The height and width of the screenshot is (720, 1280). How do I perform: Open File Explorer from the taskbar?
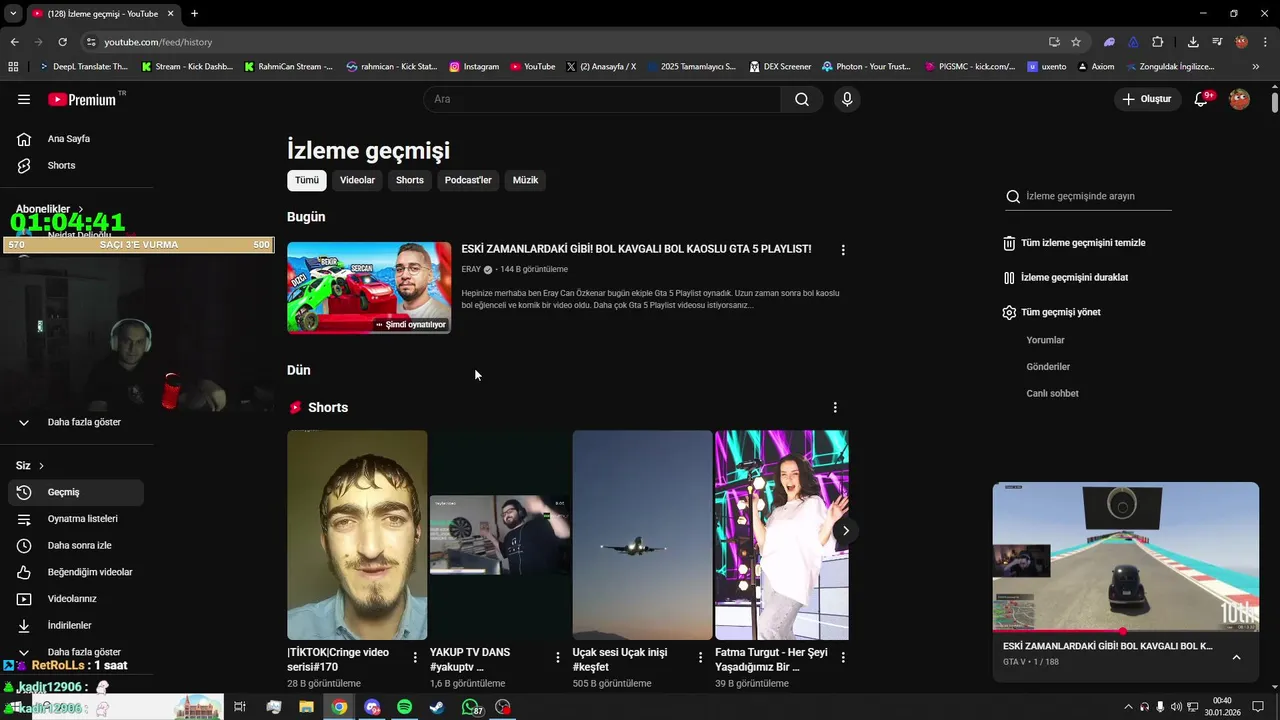coord(306,707)
